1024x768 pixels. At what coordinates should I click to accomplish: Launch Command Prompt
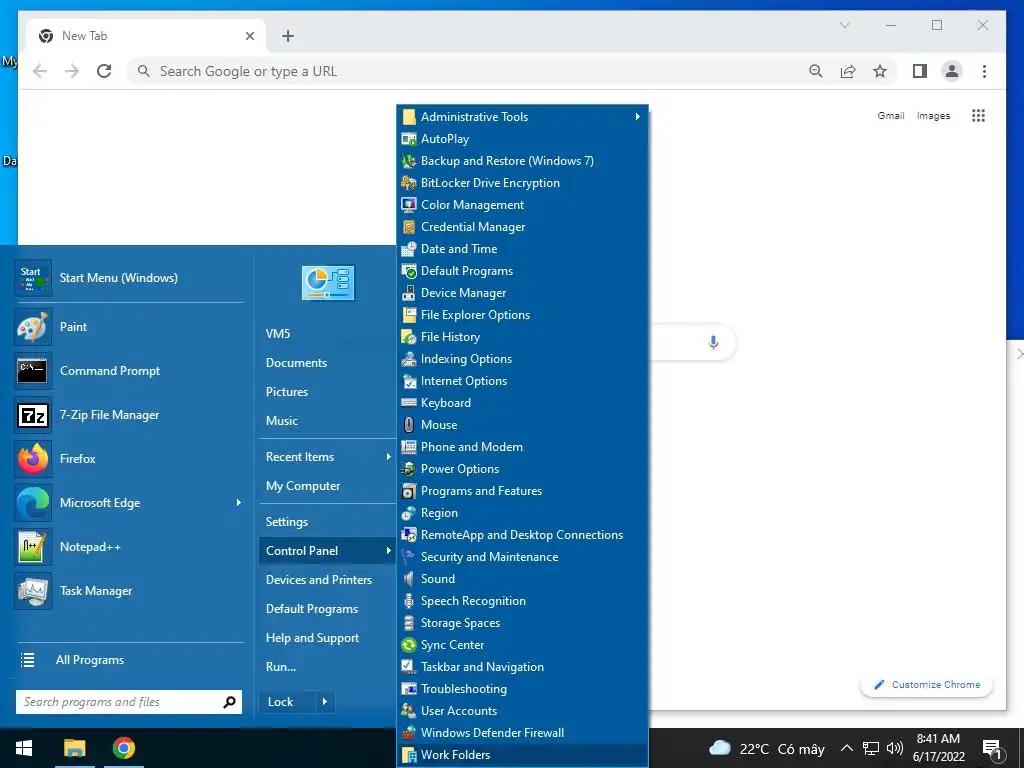pos(129,371)
